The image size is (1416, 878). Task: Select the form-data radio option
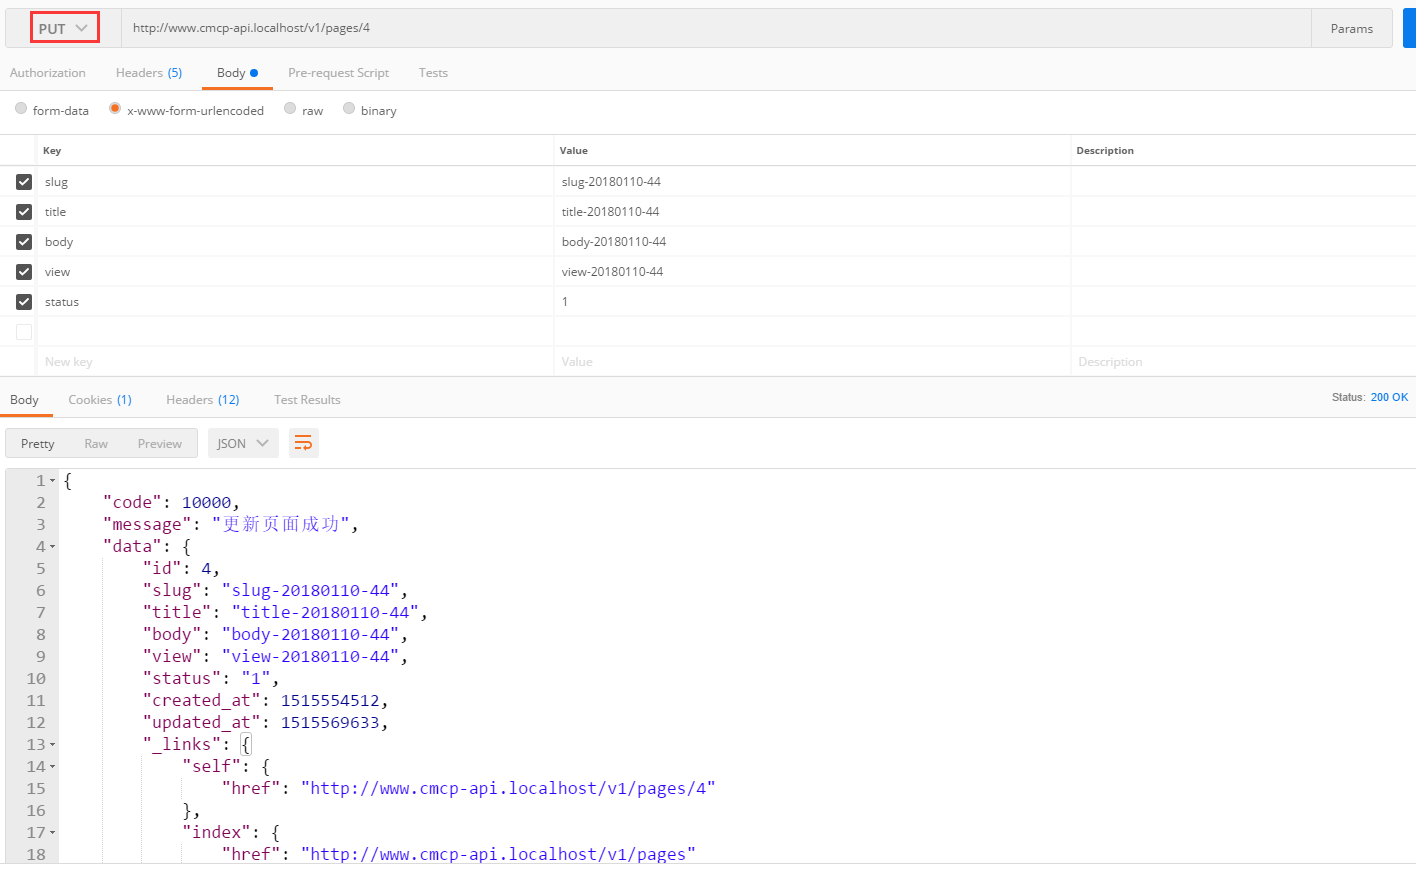pyautogui.click(x=21, y=109)
